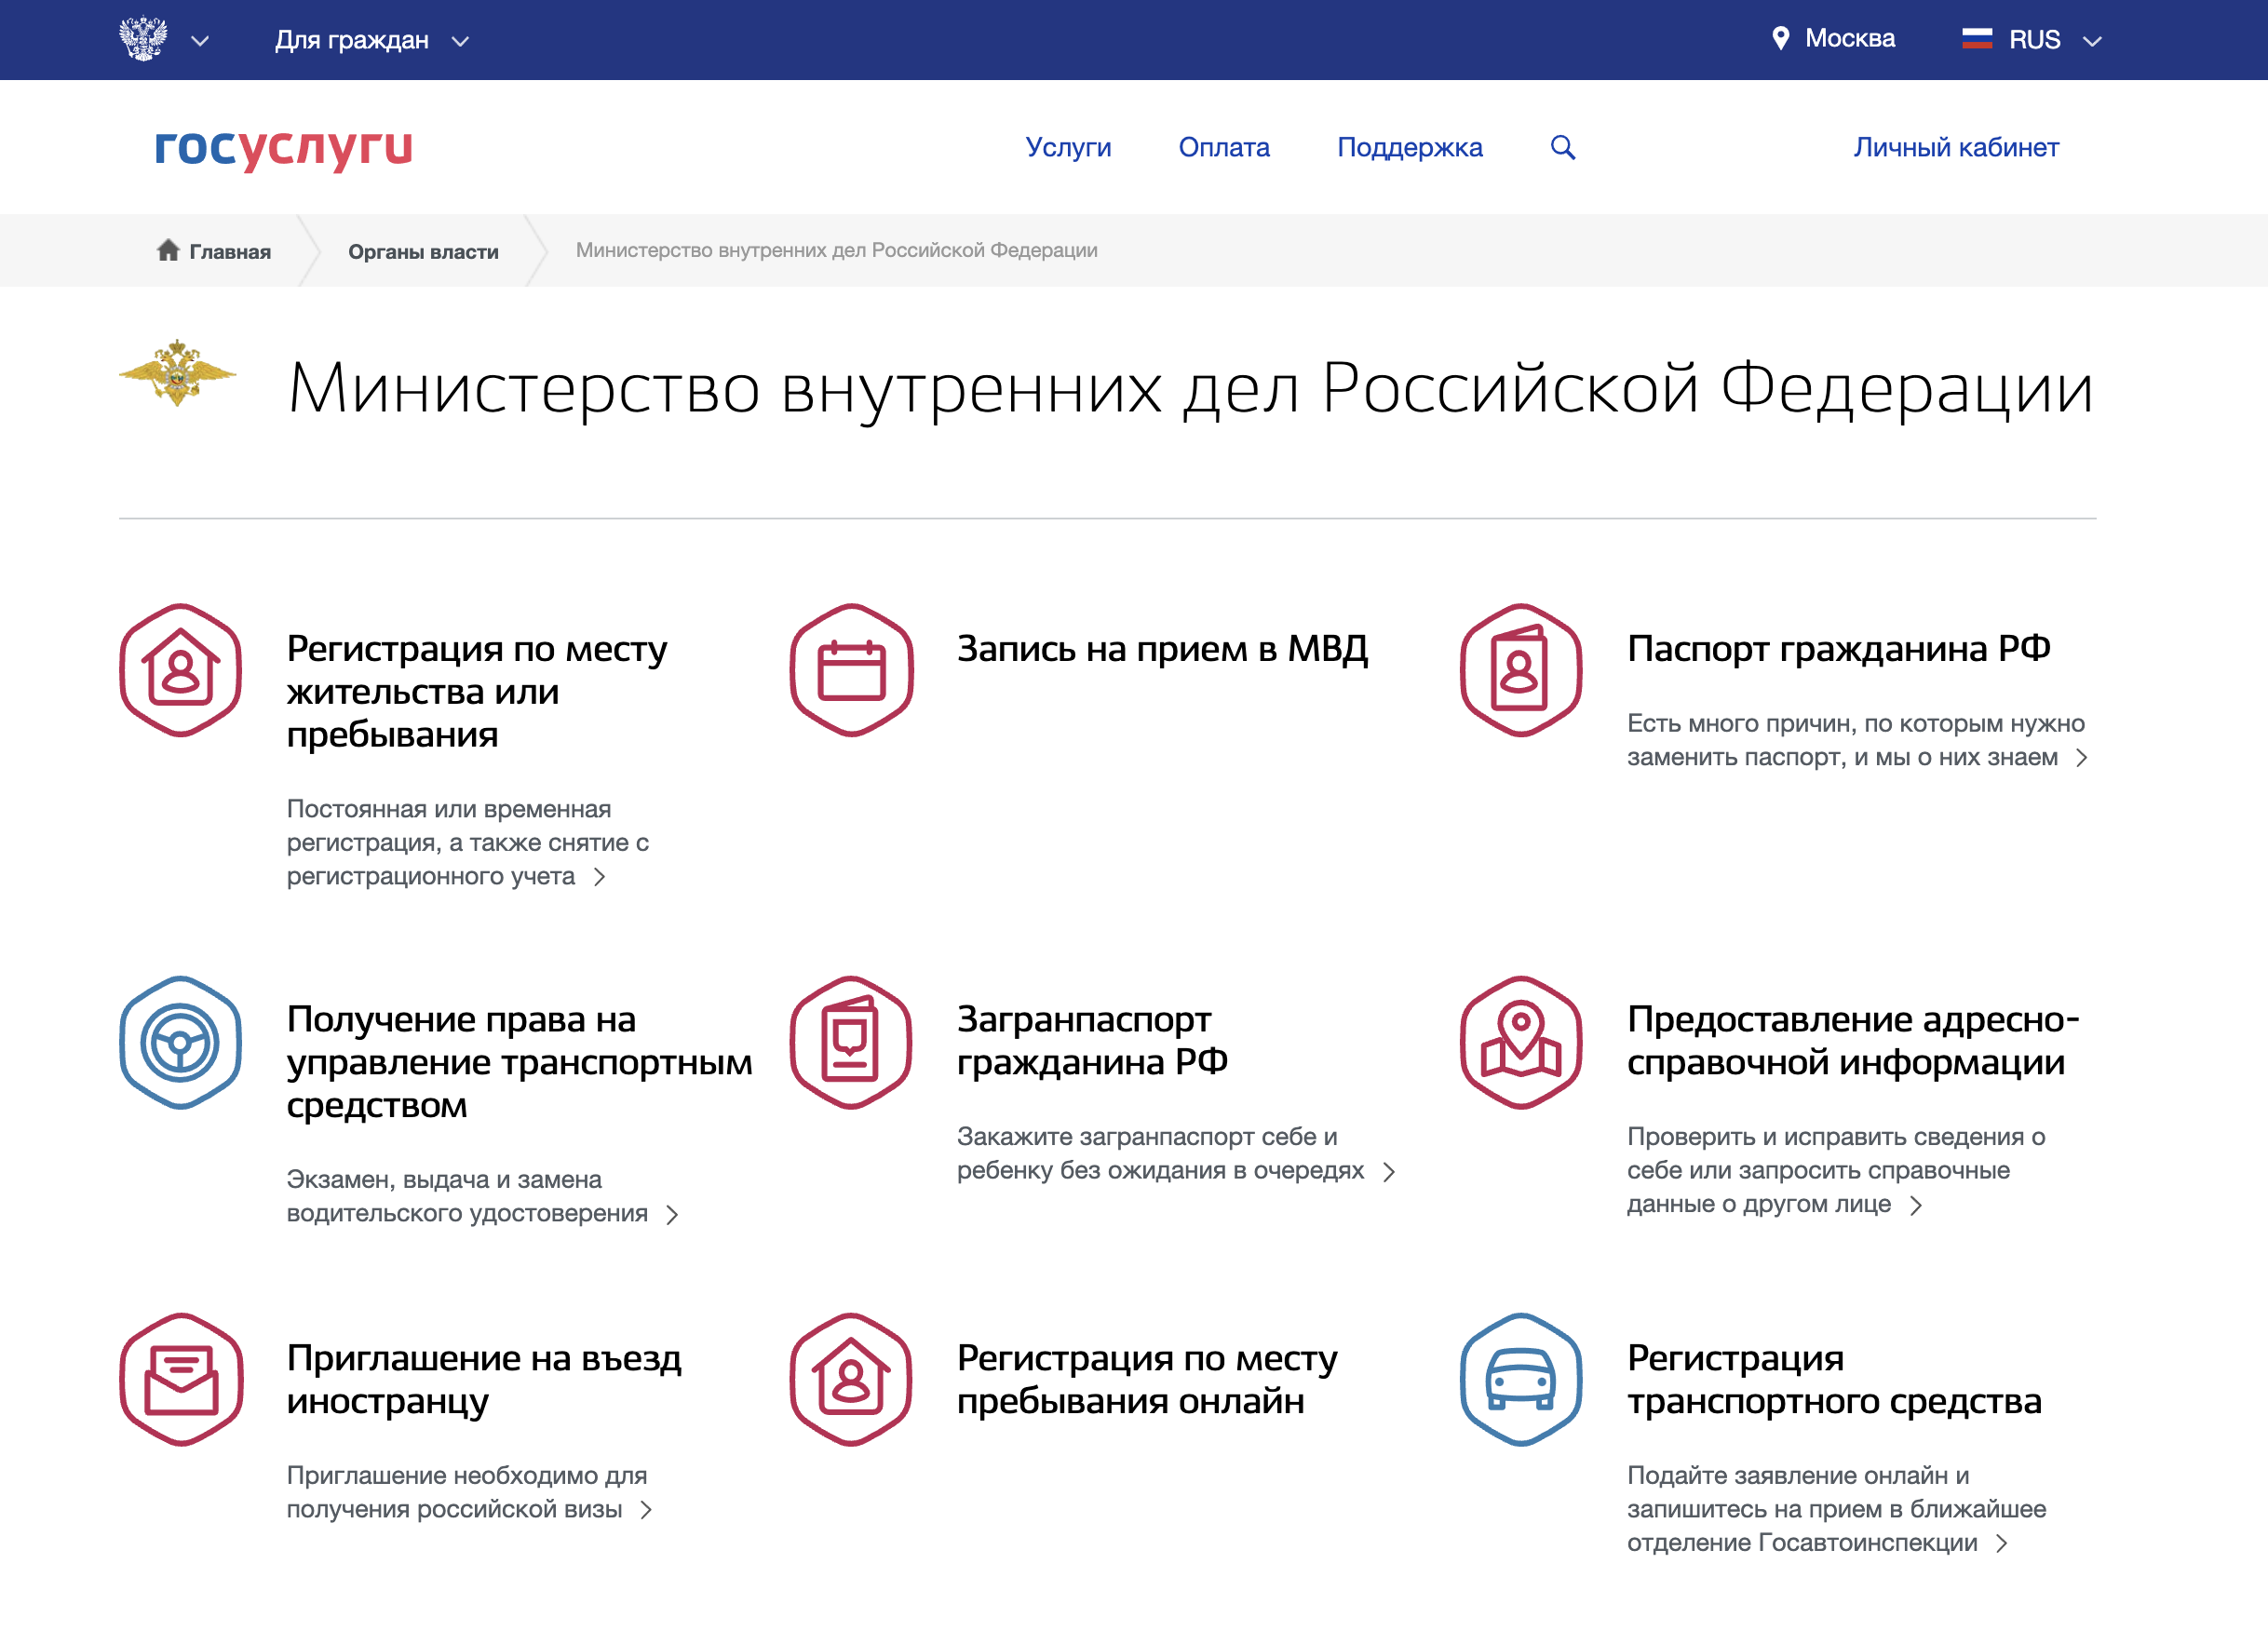Click the Russian flag icon
2268x1631 pixels.
(x=1976, y=39)
